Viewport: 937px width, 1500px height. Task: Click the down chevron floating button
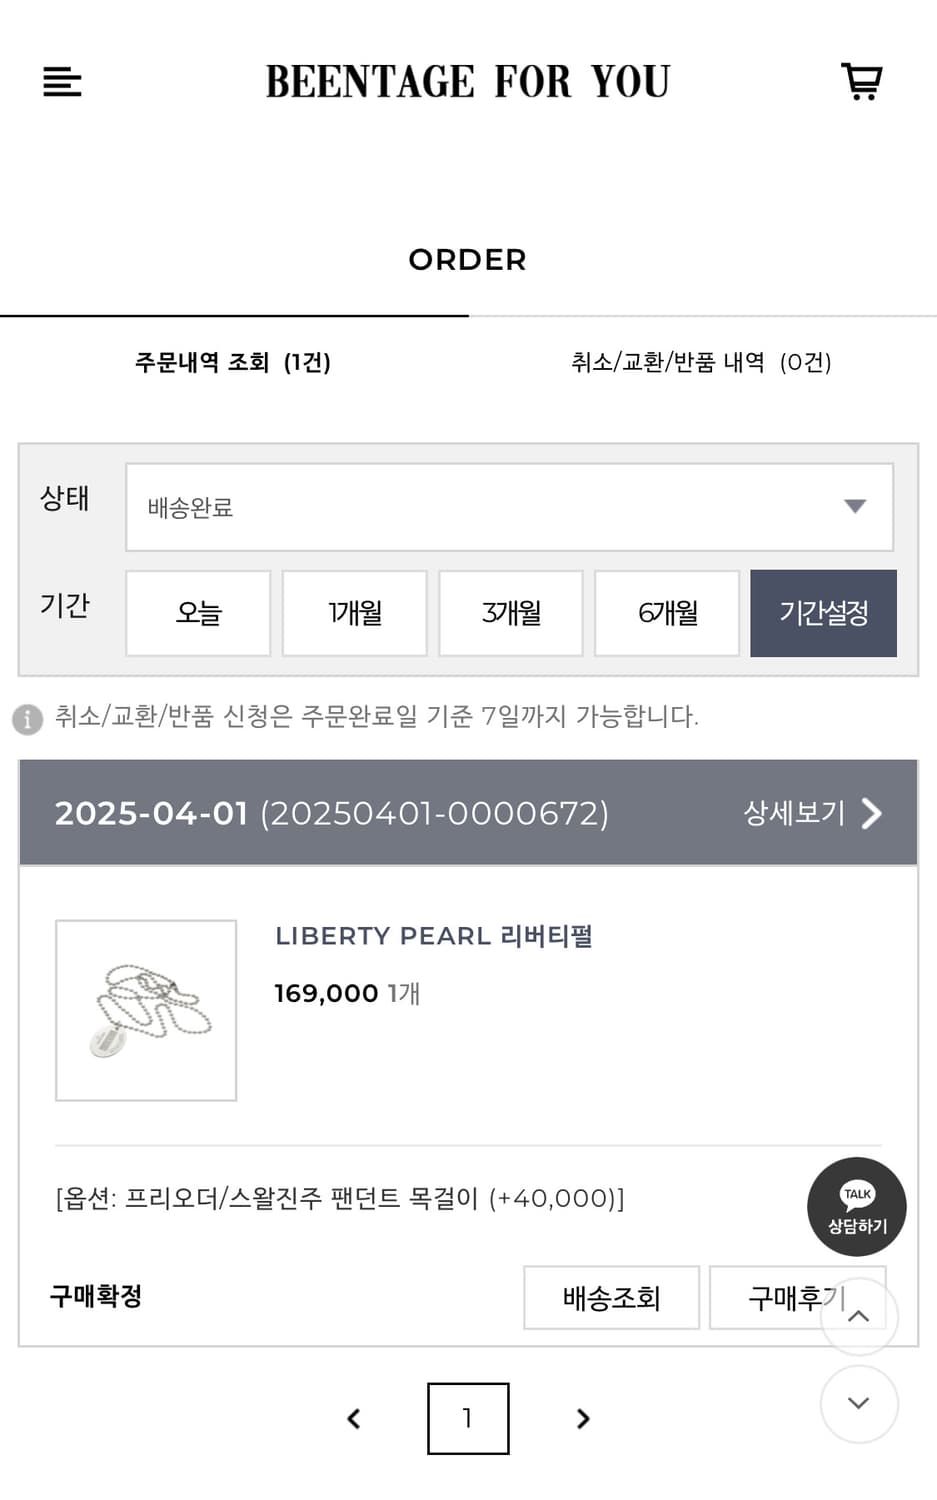tap(858, 1404)
